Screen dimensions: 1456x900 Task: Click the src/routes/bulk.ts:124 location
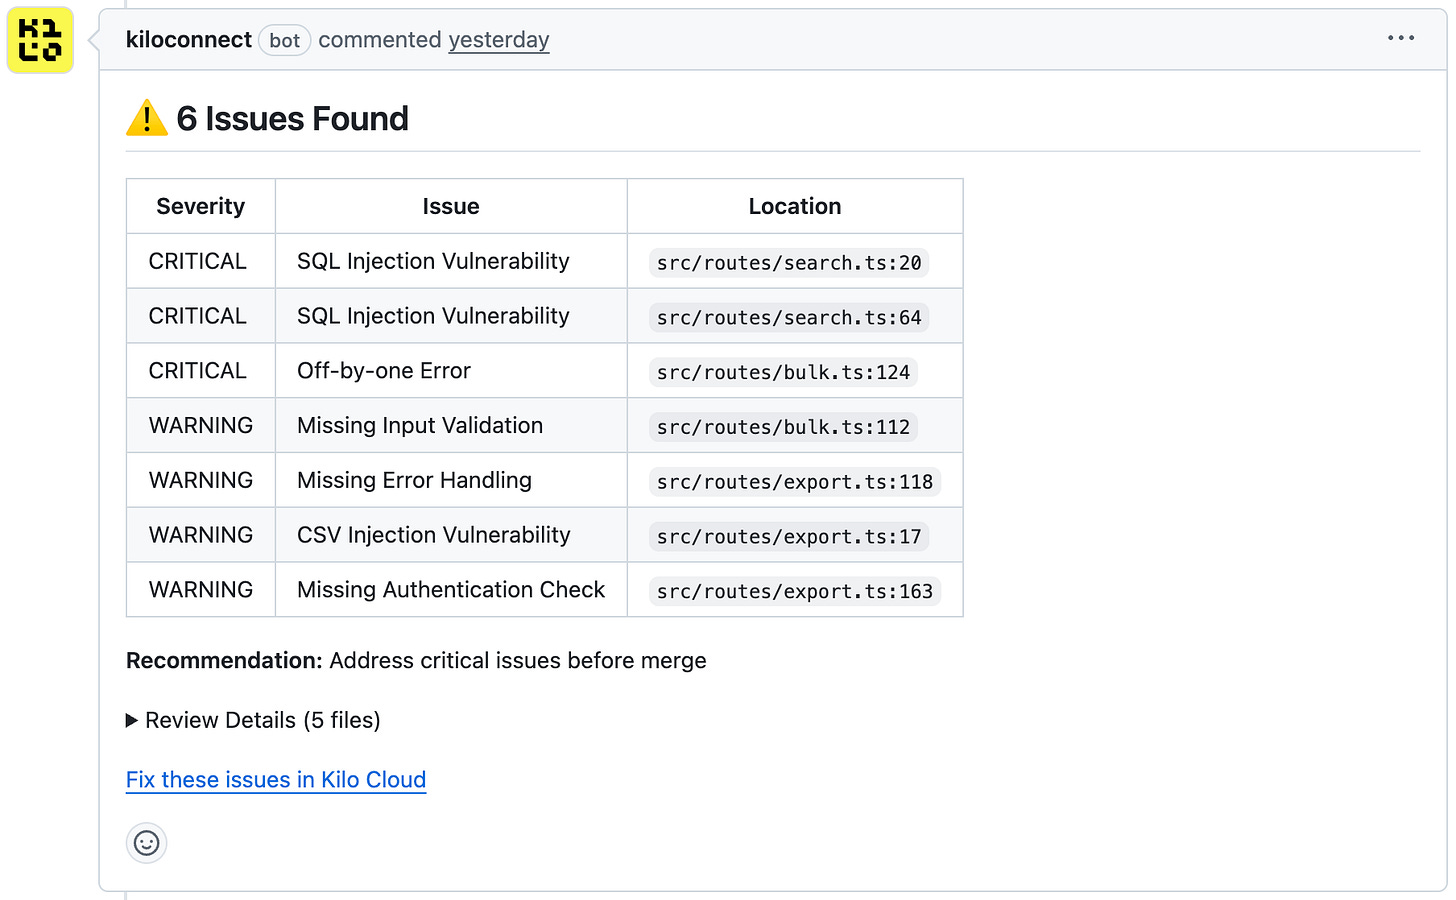pos(783,373)
